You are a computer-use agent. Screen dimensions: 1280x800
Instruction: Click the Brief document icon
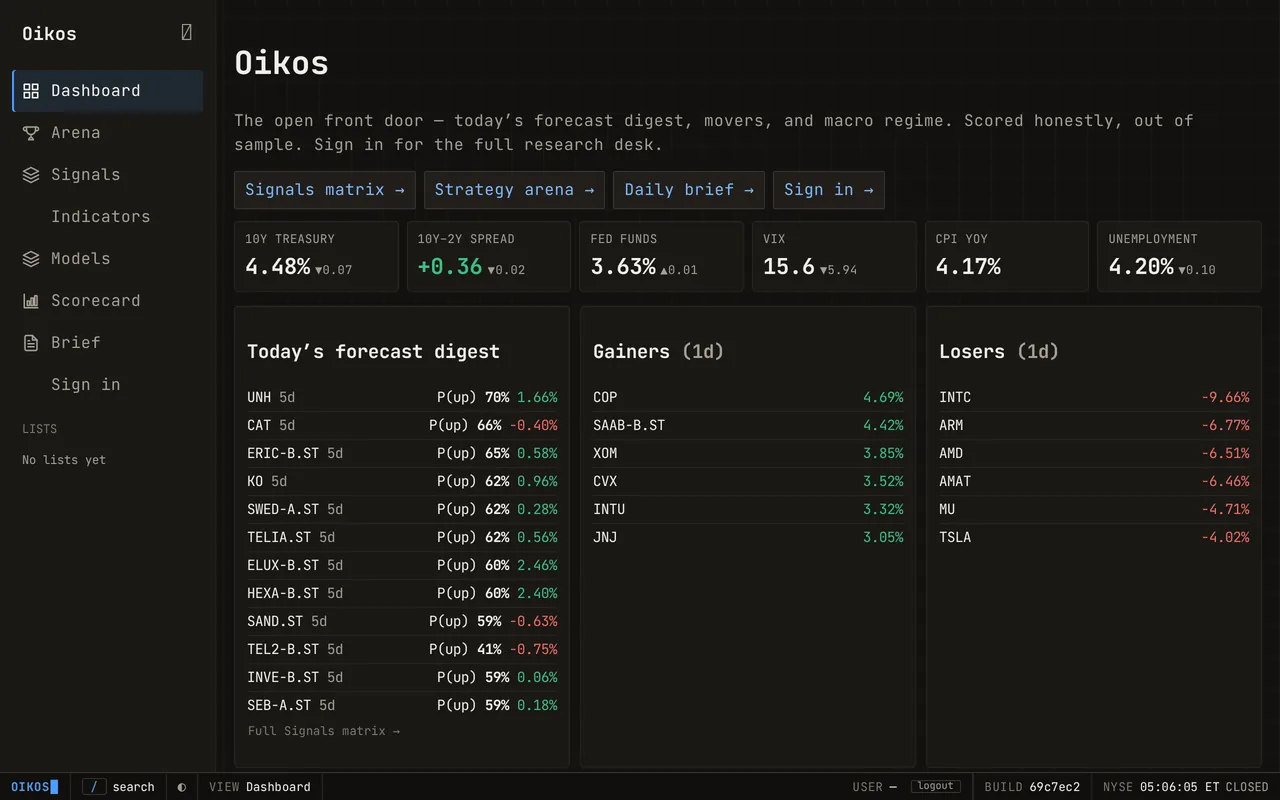[31, 343]
